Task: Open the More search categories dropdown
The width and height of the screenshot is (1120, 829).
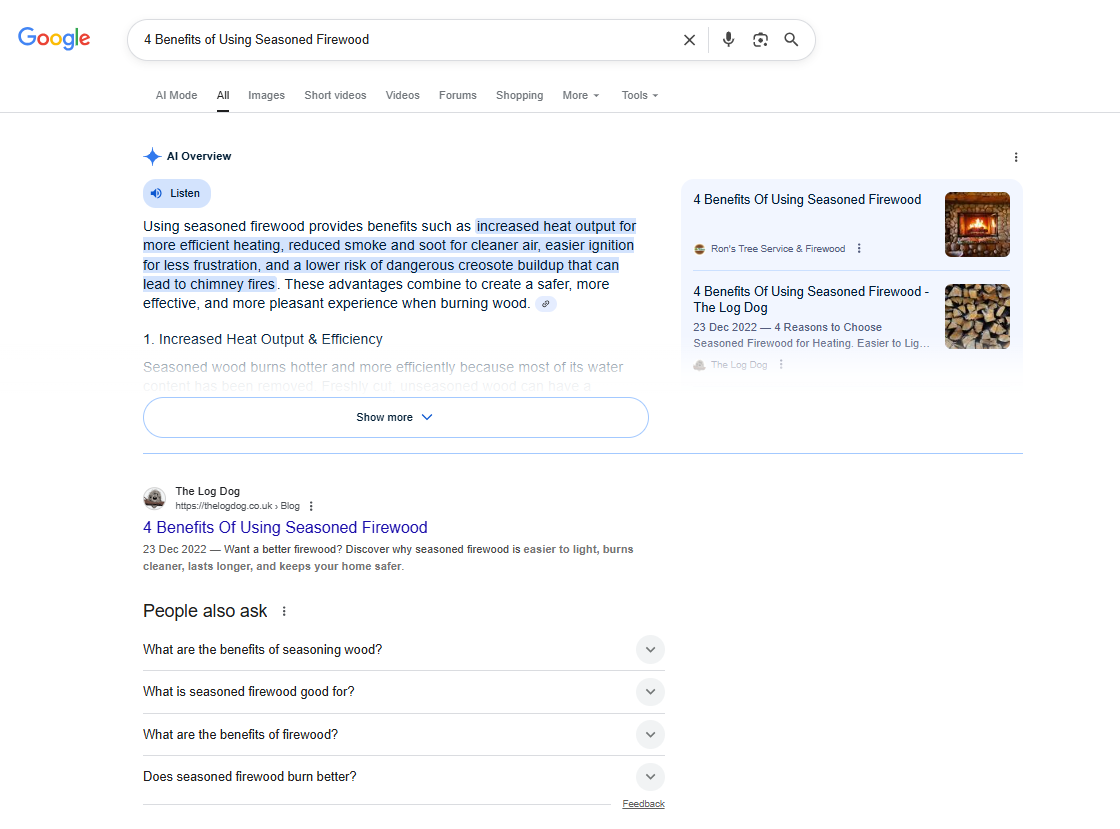Action: 580,95
